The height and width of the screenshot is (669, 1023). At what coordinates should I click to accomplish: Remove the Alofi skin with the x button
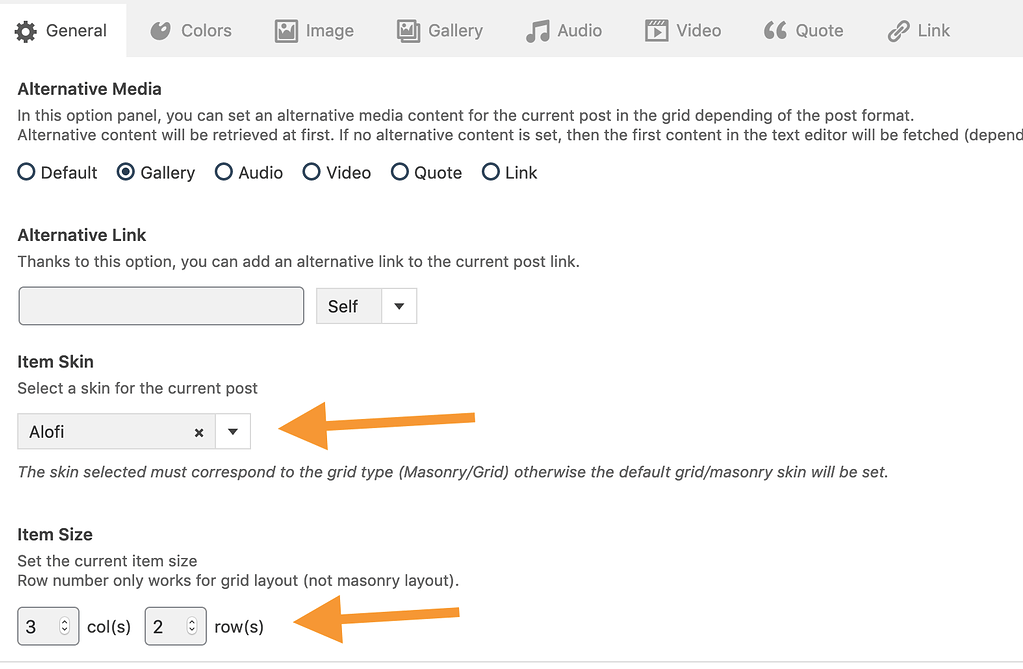pos(199,432)
